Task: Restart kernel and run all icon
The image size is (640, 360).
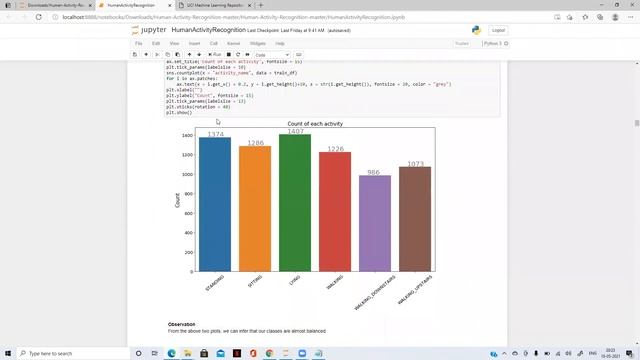Action: (247, 55)
